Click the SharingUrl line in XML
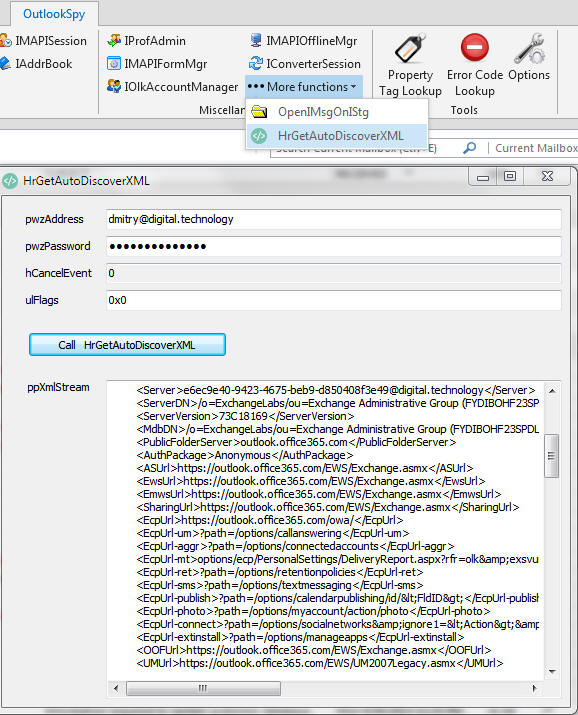The width and height of the screenshot is (578, 715). [x=328, y=507]
